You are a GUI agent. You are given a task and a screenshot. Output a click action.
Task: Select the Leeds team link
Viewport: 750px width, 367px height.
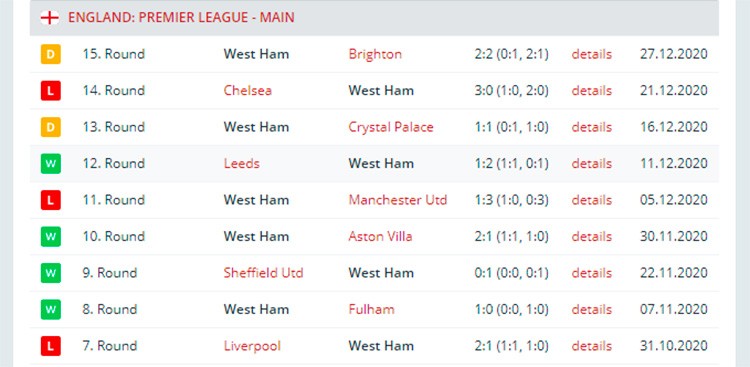tap(242, 164)
